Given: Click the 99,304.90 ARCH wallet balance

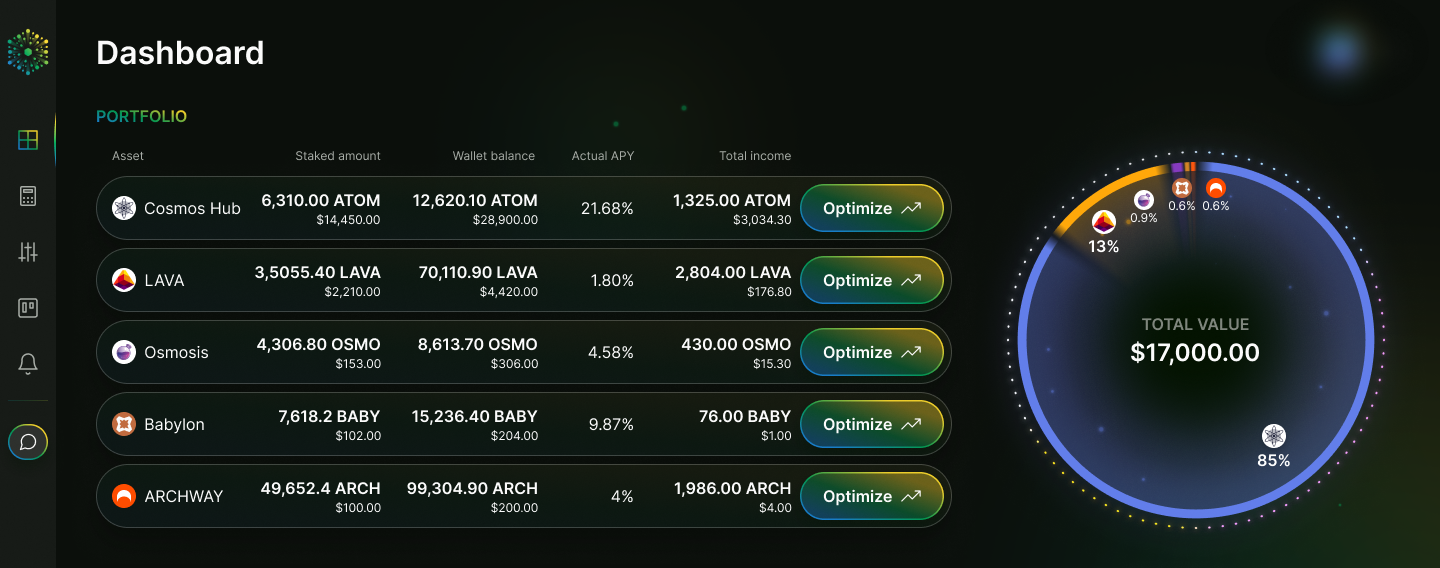Looking at the screenshot, I should click(x=472, y=489).
